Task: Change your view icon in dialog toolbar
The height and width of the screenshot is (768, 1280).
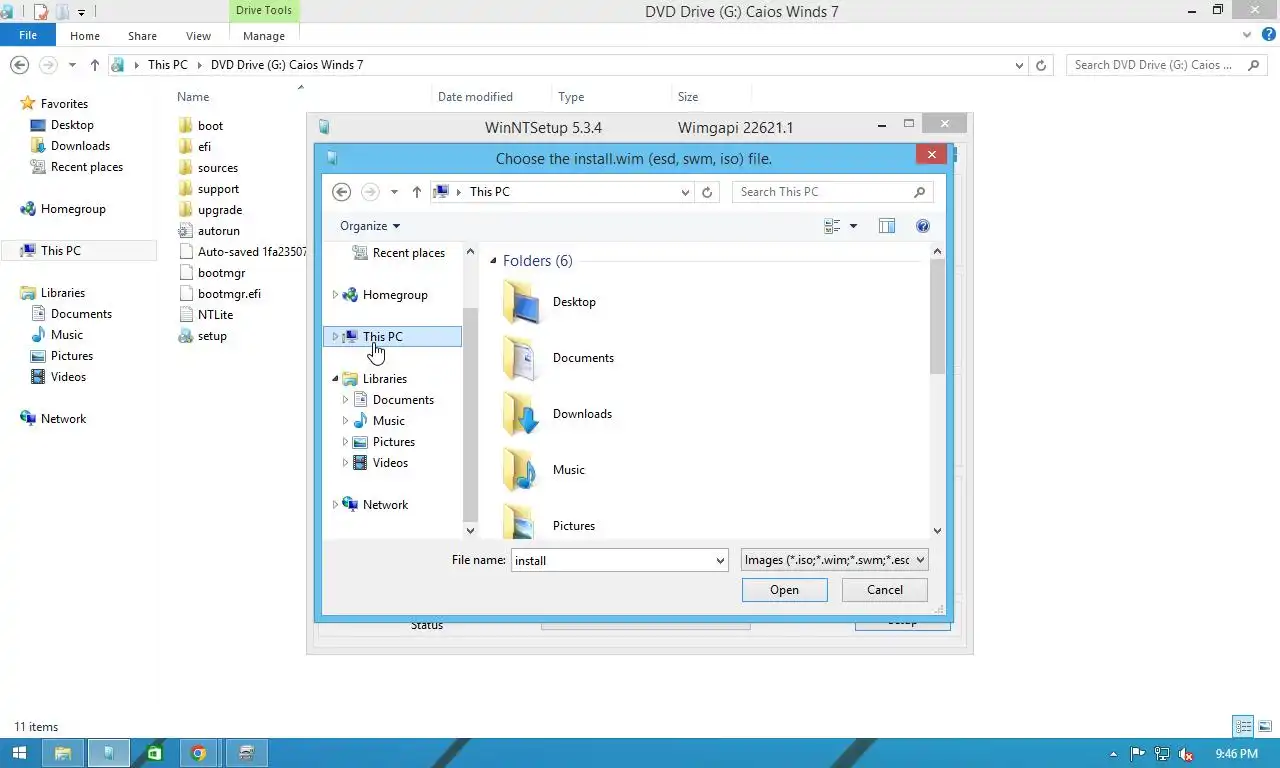Action: (832, 226)
